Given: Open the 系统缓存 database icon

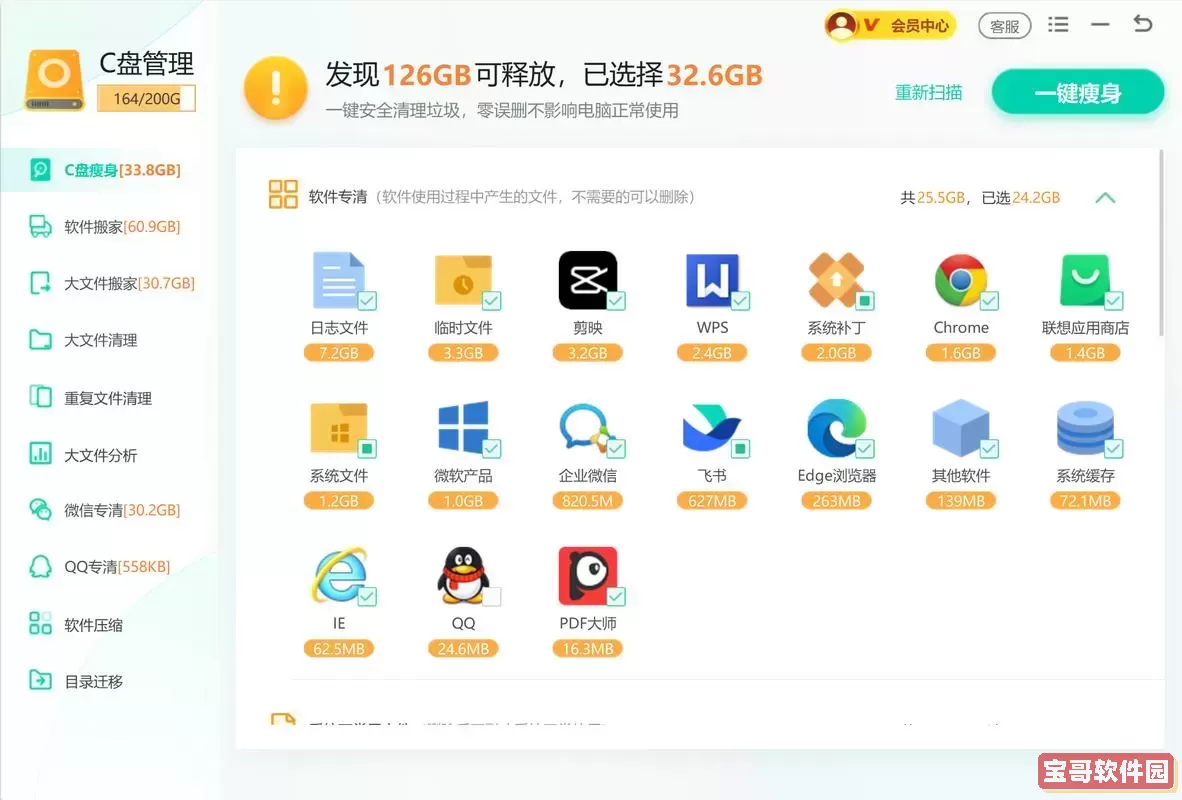Looking at the screenshot, I should pyautogui.click(x=1085, y=428).
